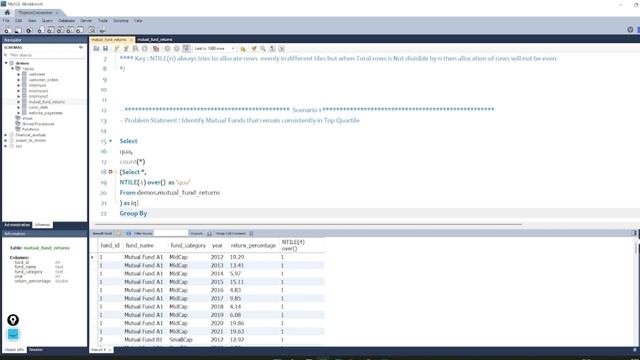Open a script file in the editor
The width and height of the screenshot is (640, 360).
96,49
